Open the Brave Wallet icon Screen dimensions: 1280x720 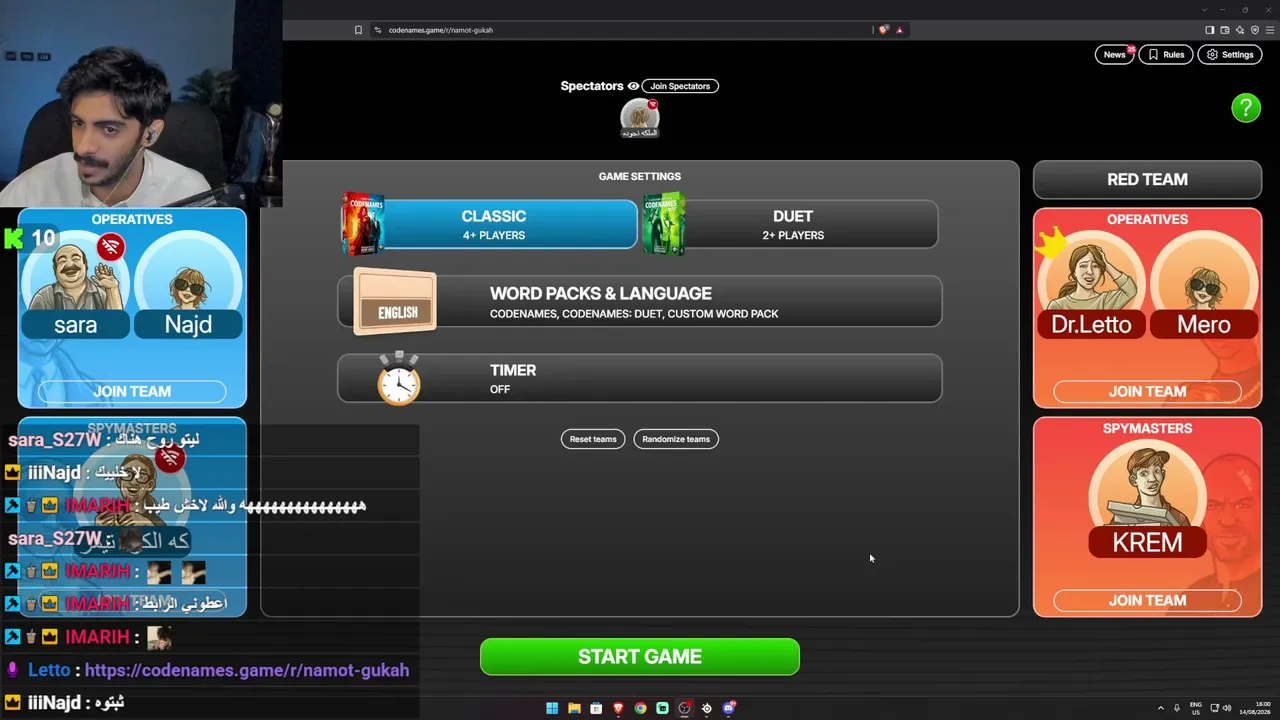(1224, 30)
